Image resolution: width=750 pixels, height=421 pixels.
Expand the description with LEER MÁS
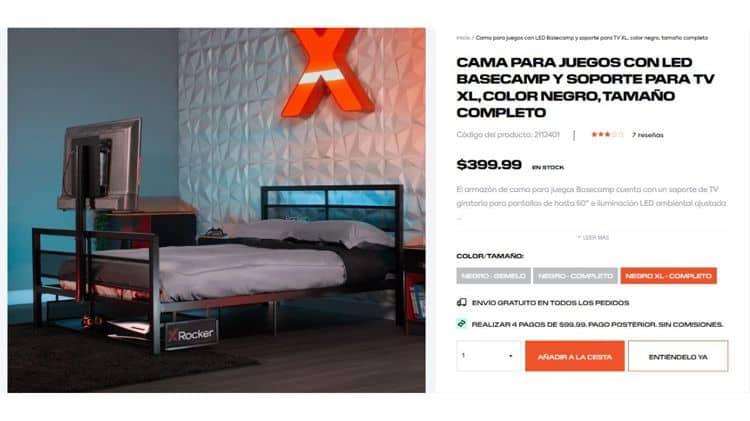coord(593,237)
